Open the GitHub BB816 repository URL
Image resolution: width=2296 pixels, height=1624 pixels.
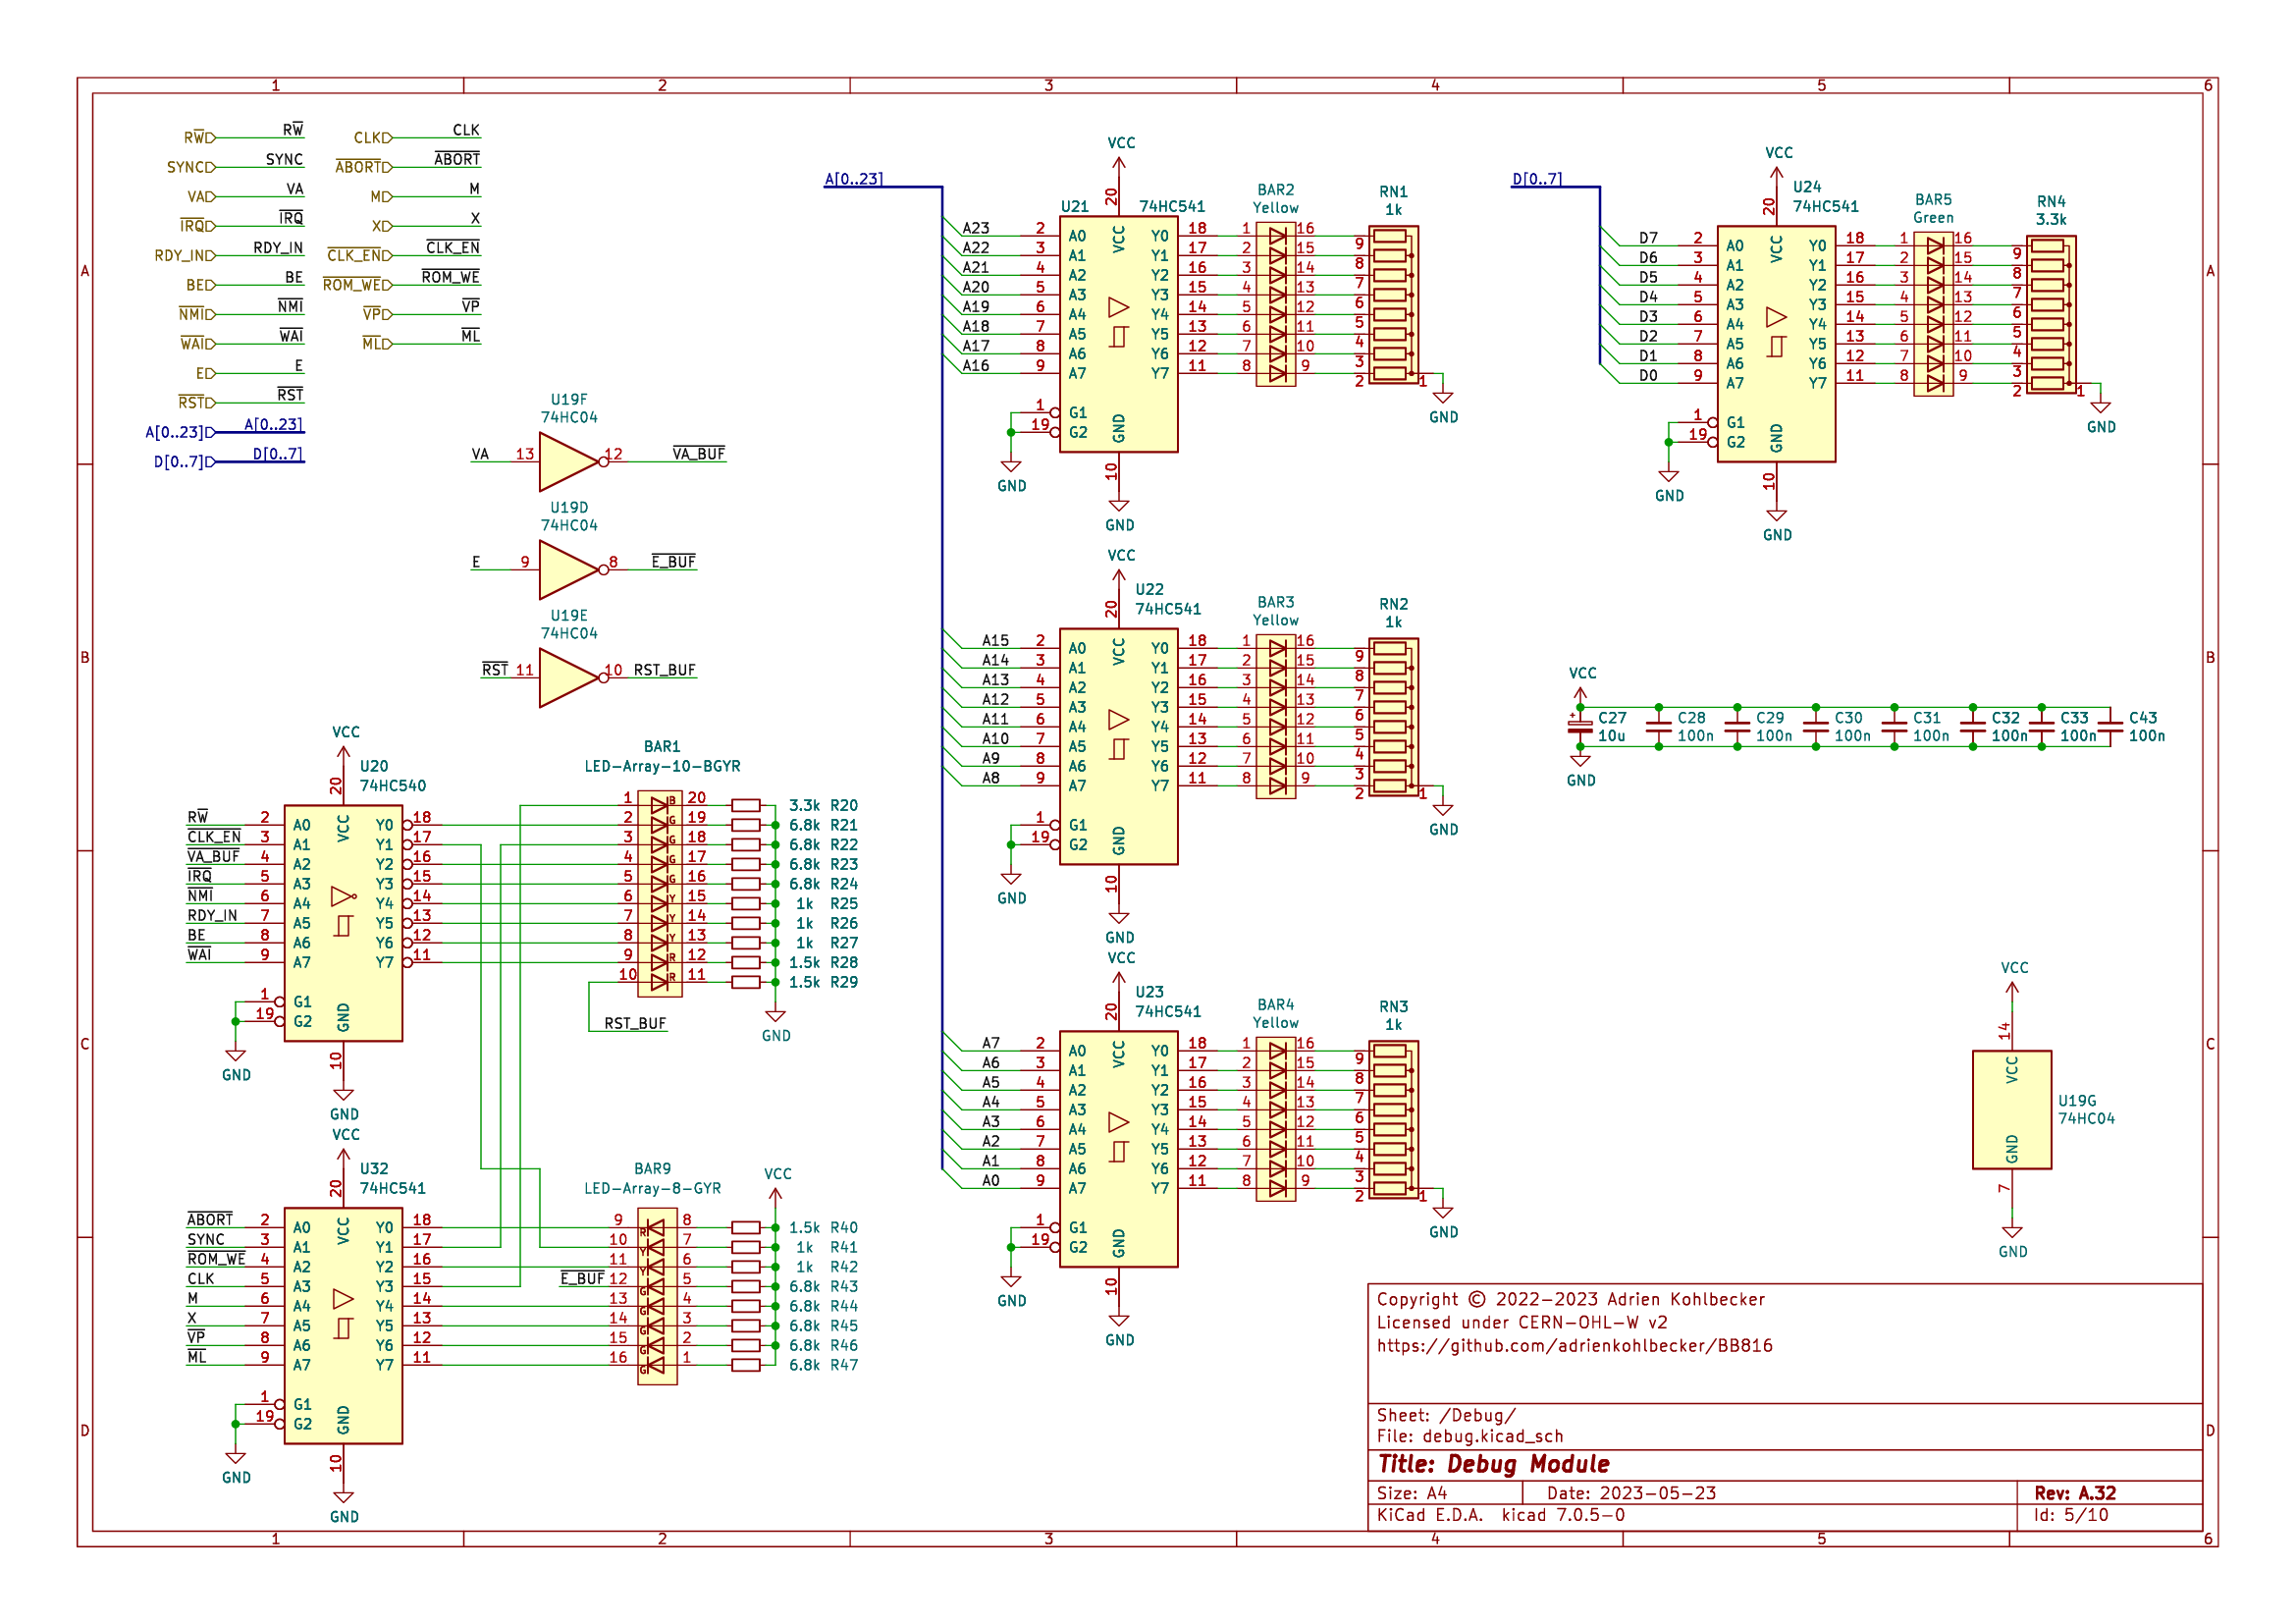[1574, 1346]
